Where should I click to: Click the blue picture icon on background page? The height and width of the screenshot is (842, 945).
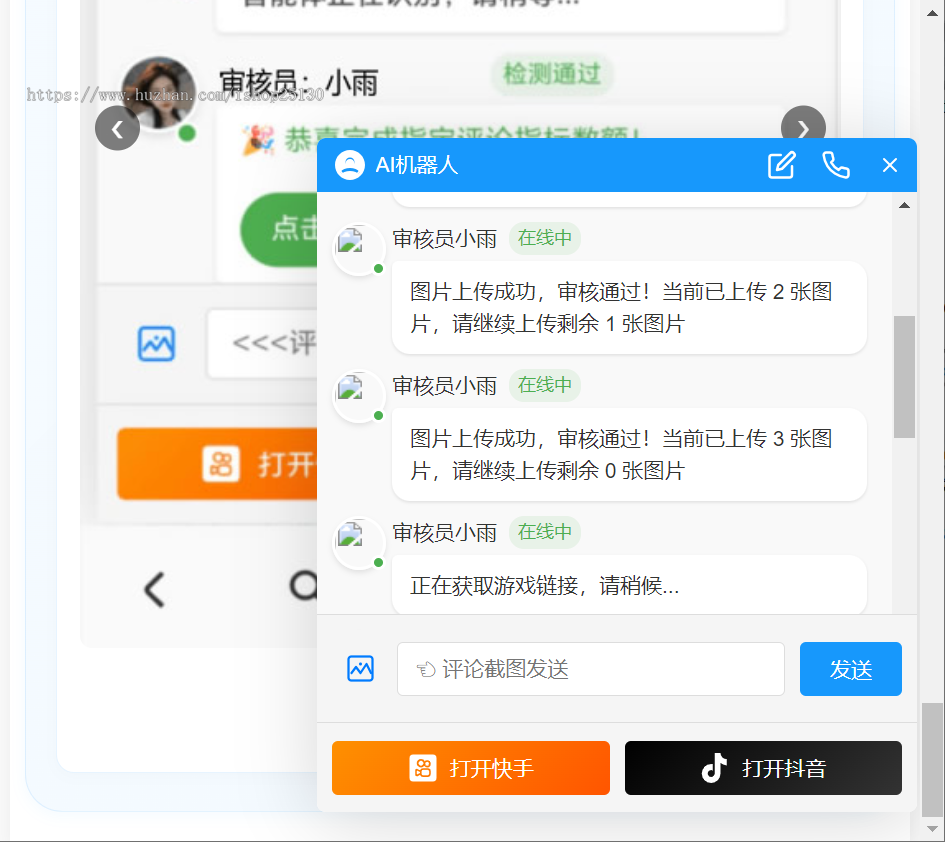coord(155,344)
